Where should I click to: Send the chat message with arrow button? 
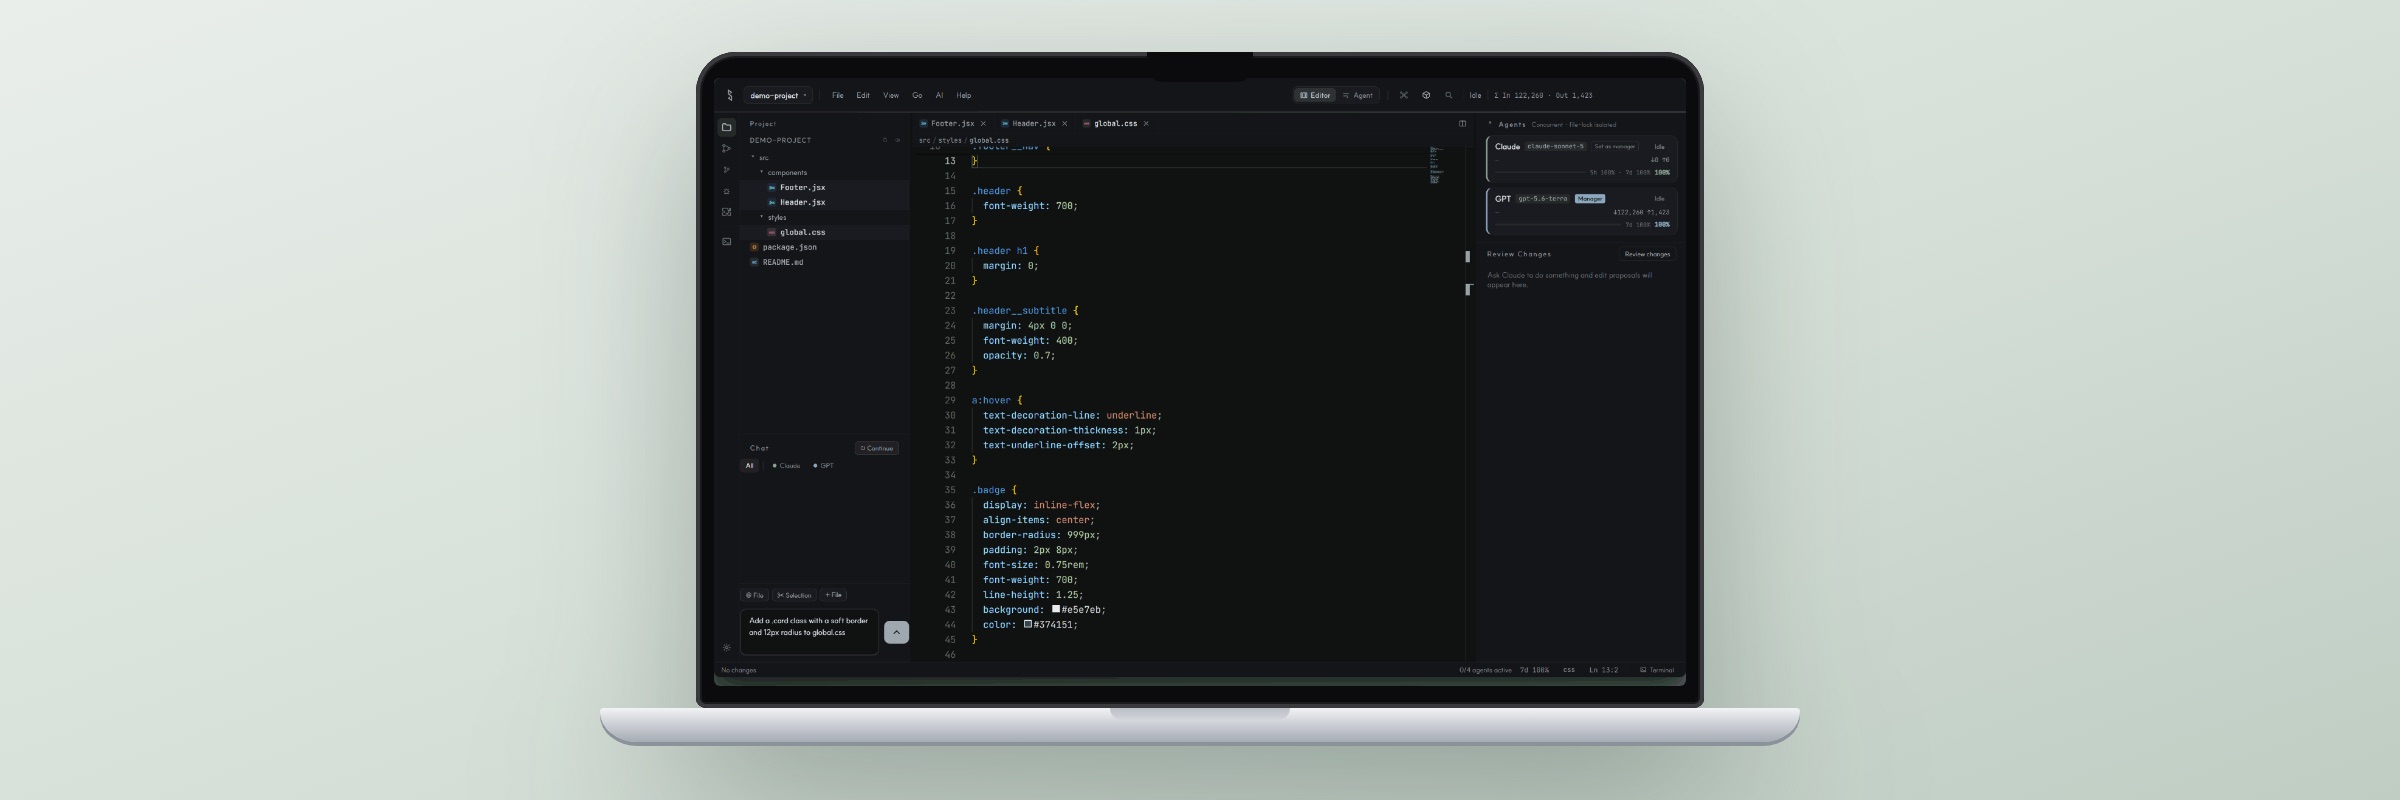click(x=897, y=632)
